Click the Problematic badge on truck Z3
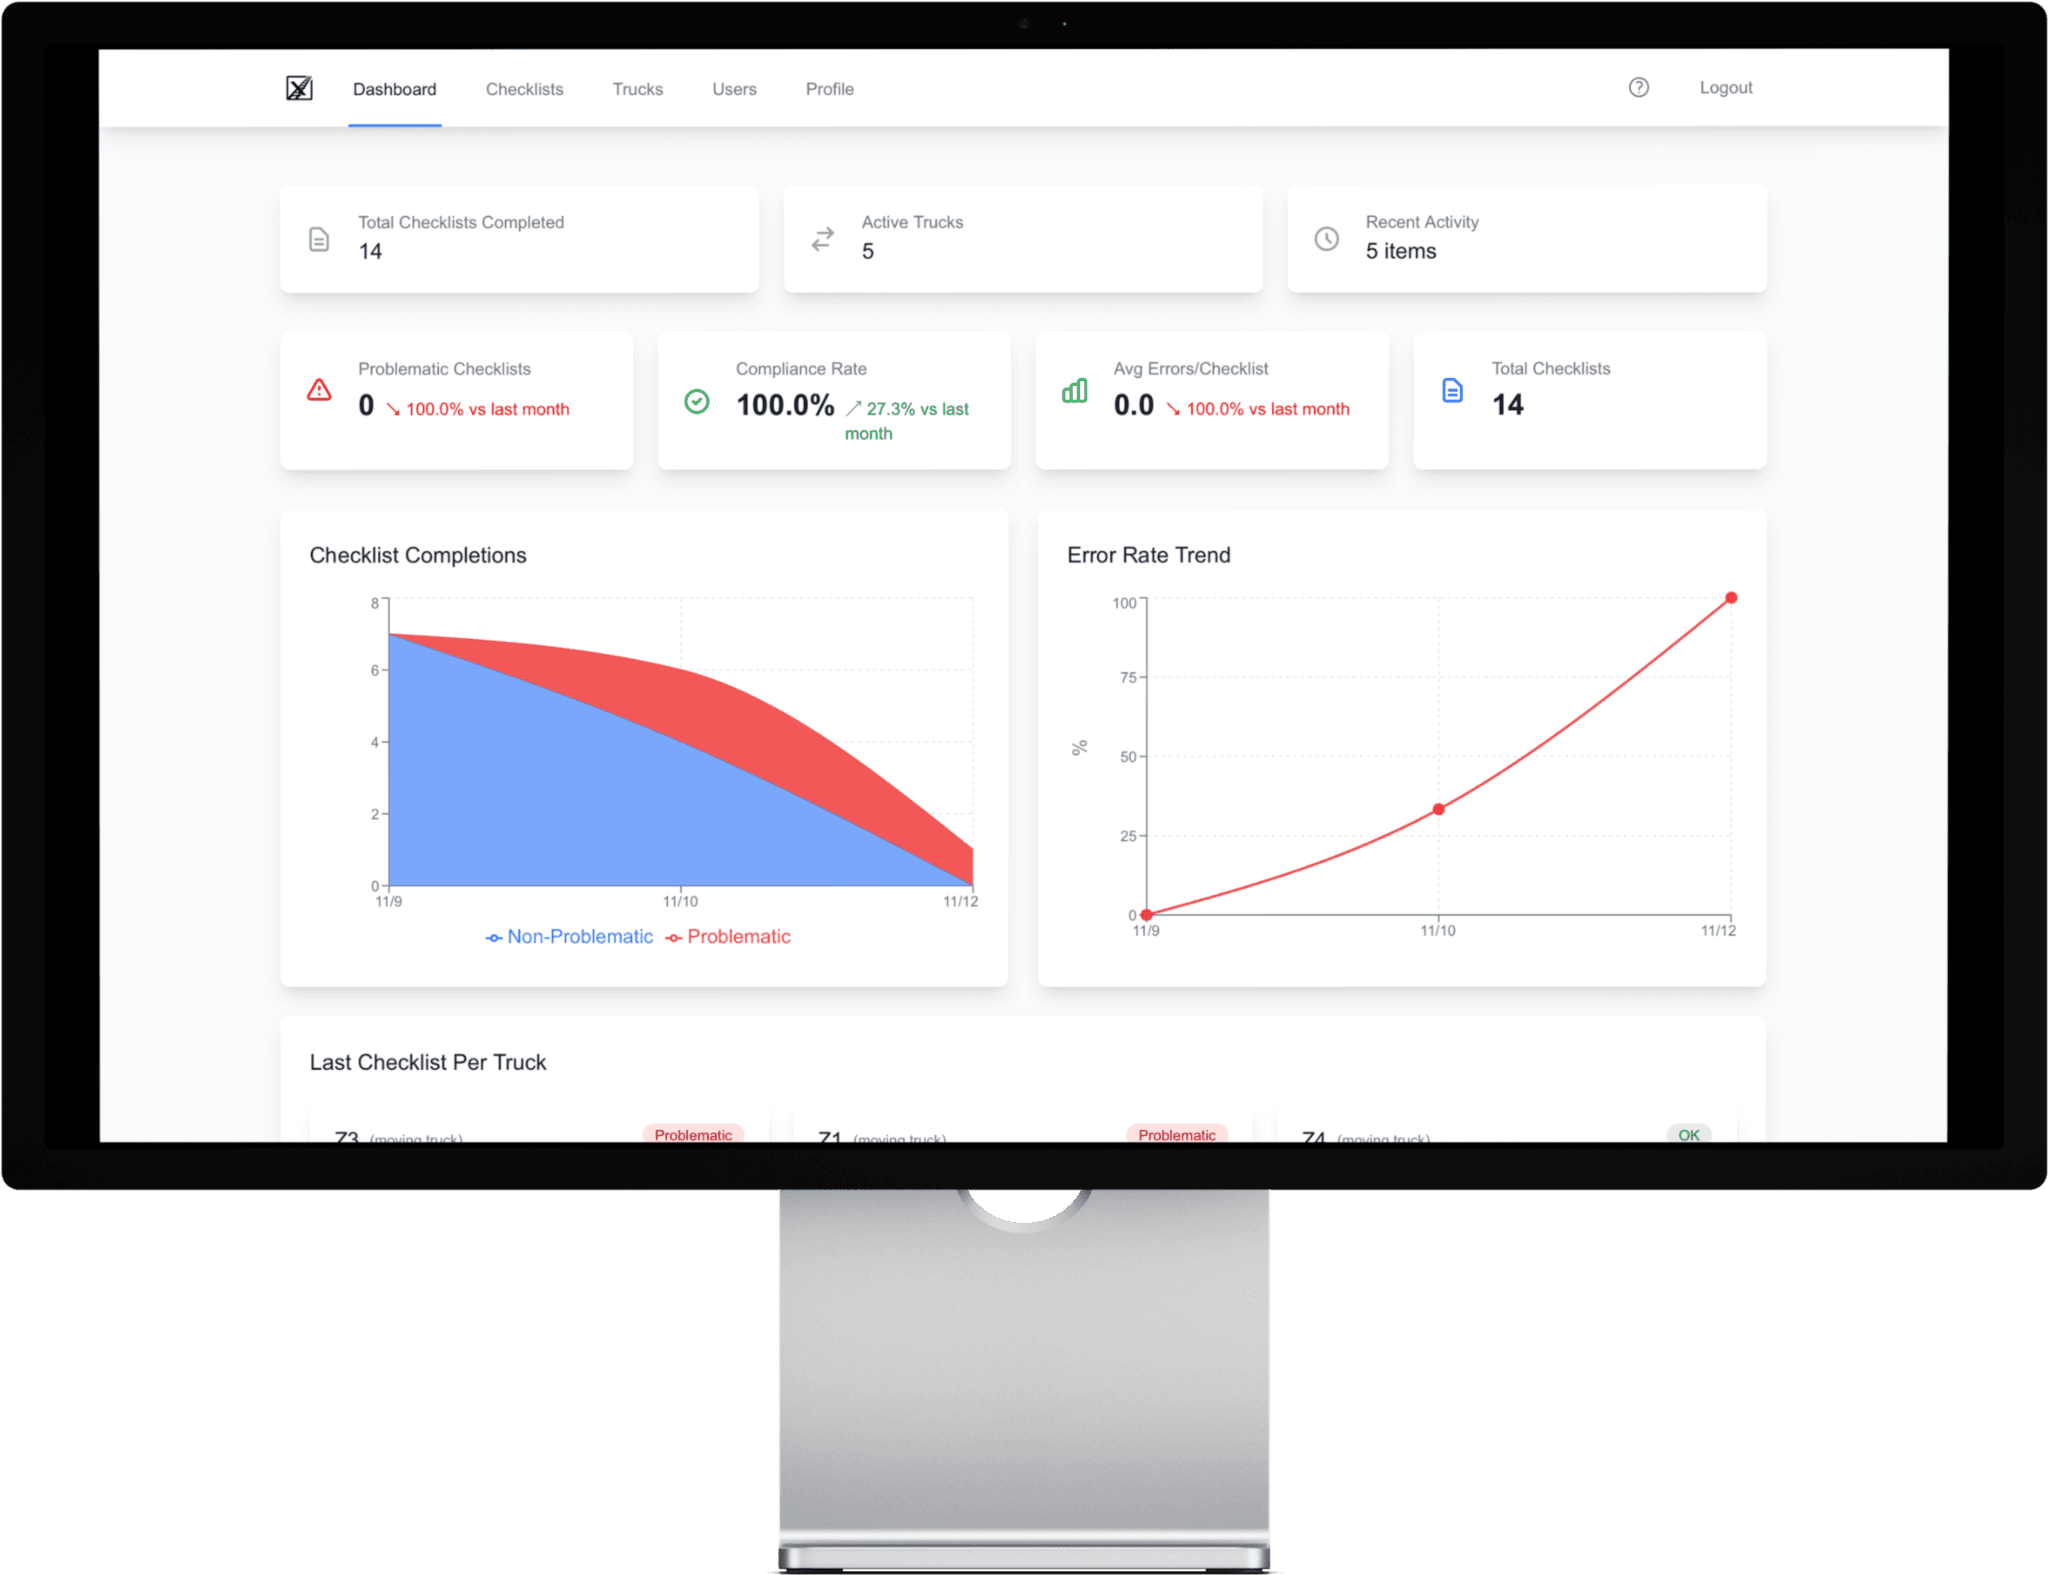 coord(694,1135)
